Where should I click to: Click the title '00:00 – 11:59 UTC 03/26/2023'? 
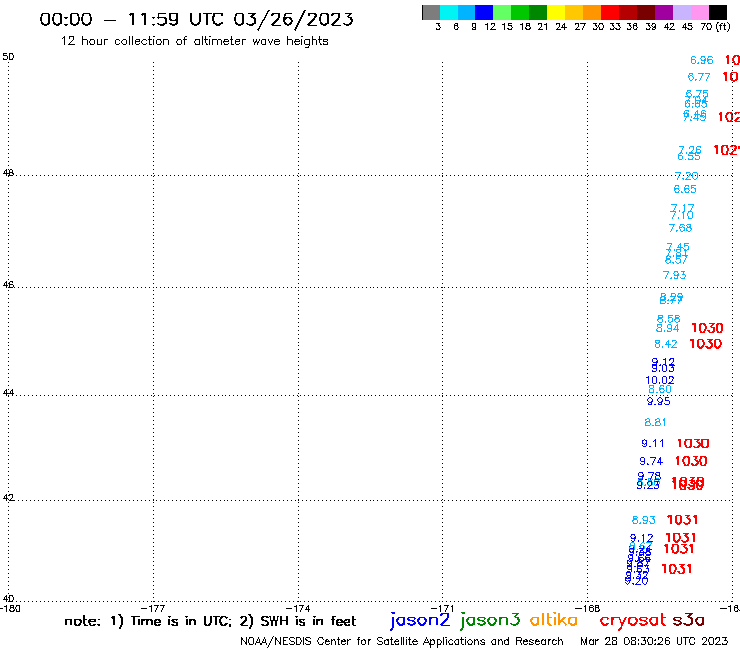point(196,19)
